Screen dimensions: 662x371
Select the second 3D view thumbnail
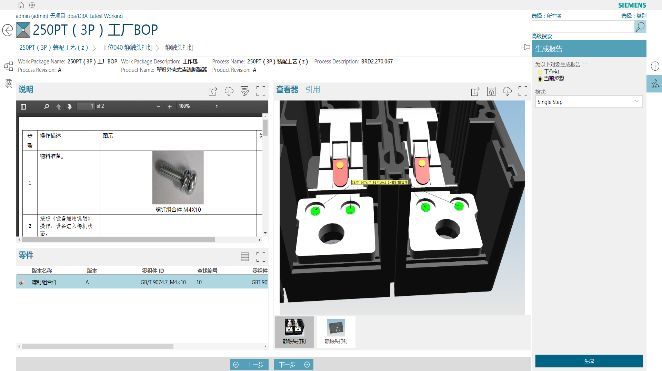336,332
